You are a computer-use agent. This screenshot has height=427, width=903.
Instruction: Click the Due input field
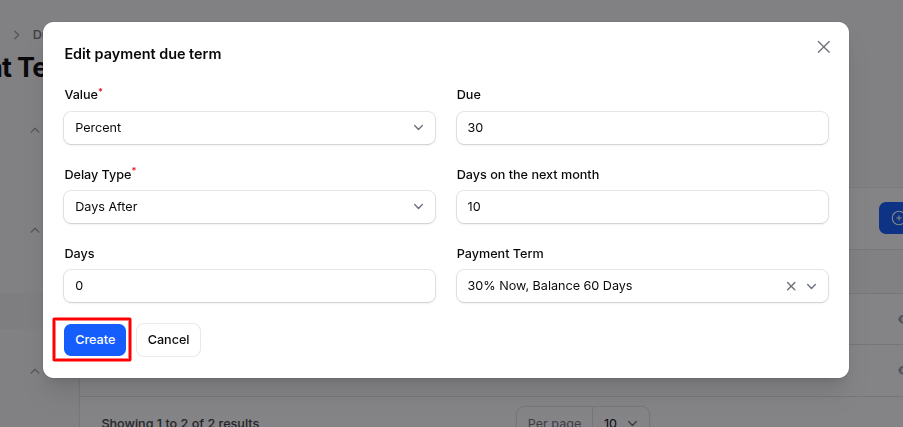point(642,128)
